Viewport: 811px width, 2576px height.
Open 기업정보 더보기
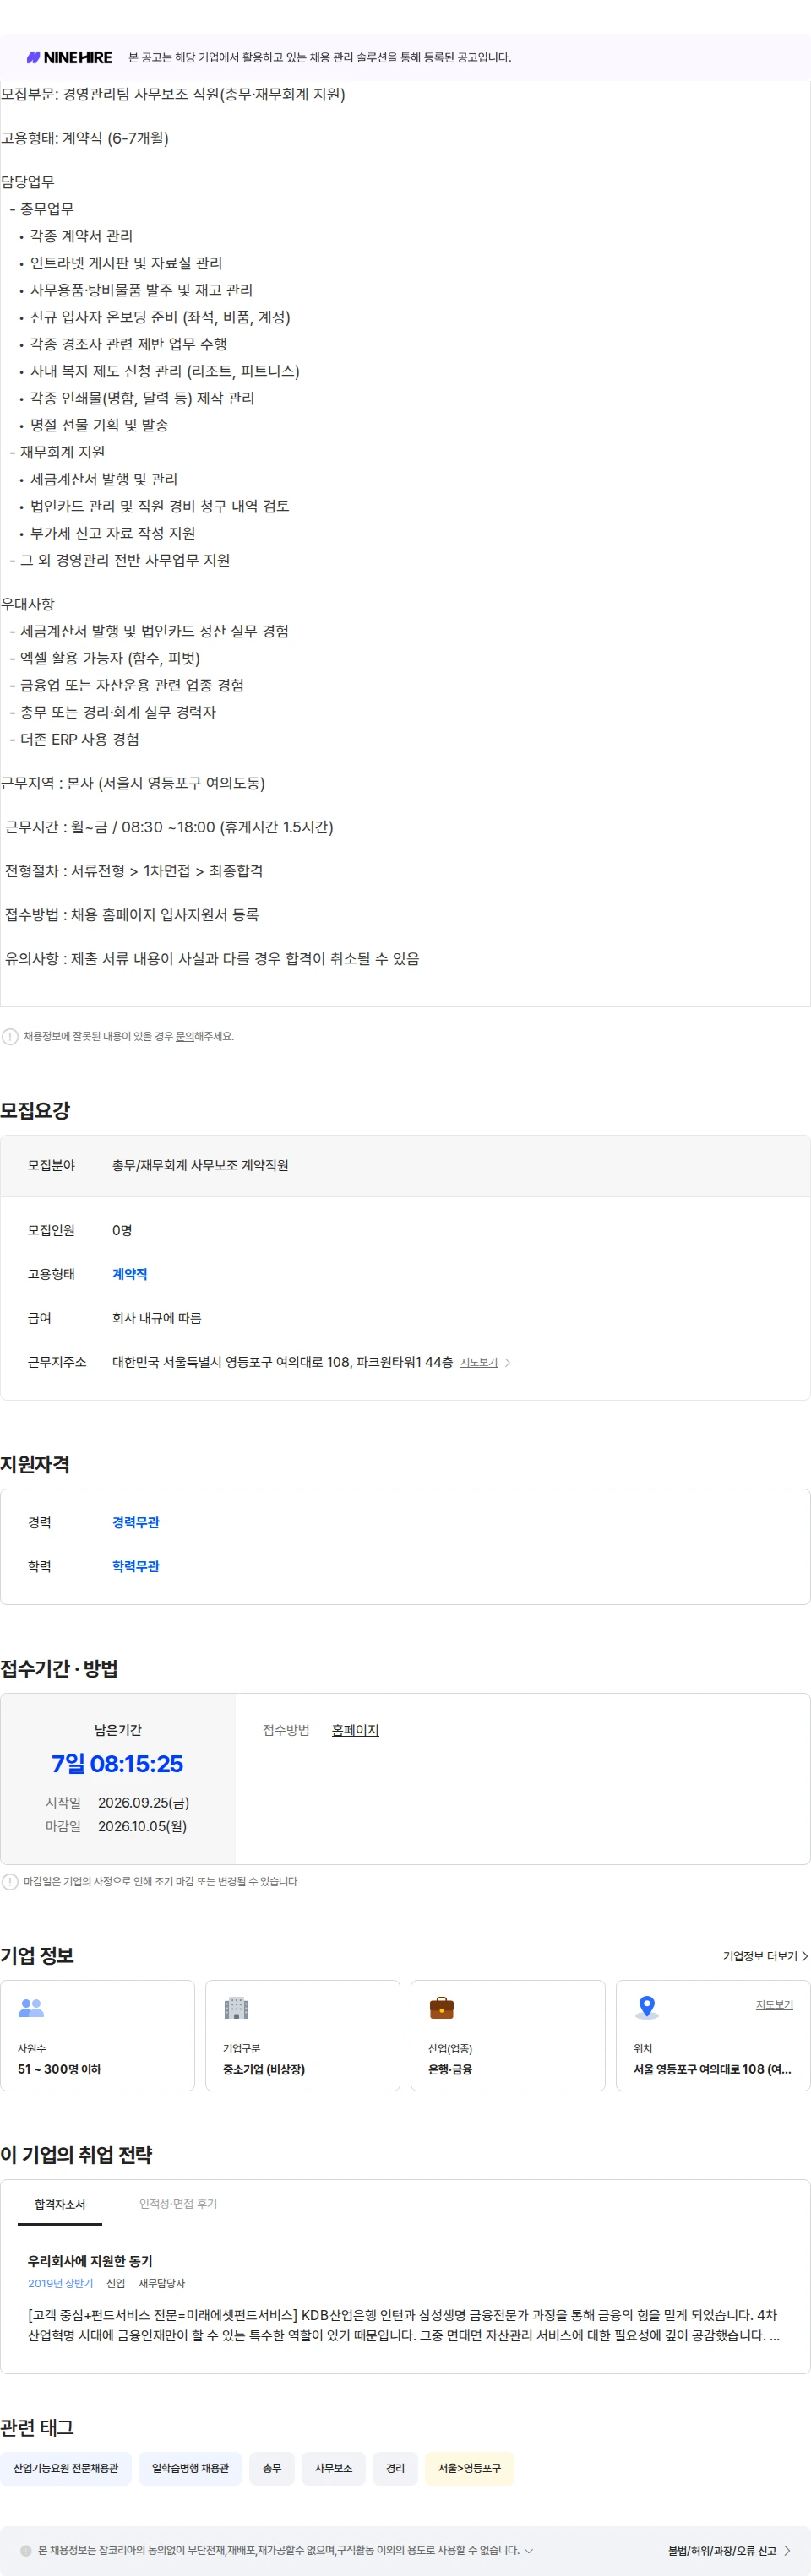(x=766, y=1956)
